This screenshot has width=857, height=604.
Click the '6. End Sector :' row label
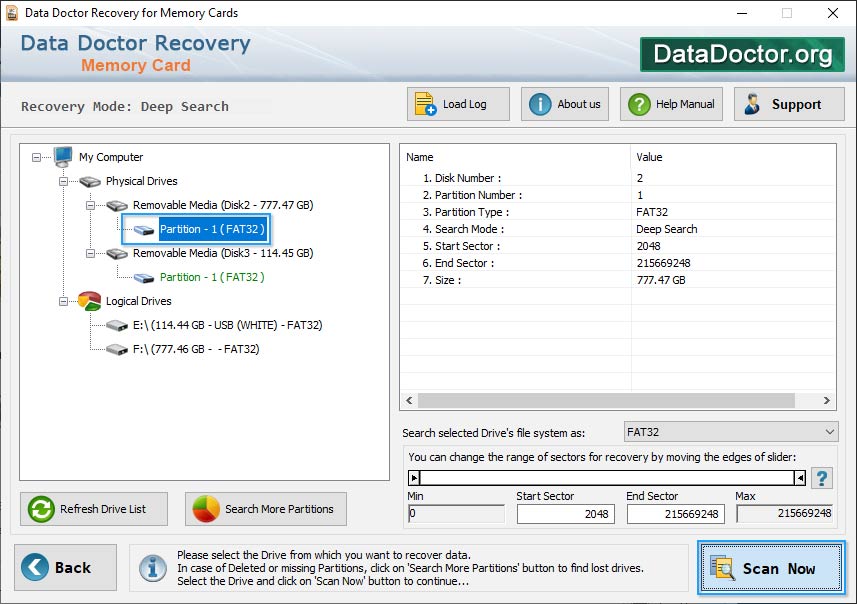pos(458,263)
